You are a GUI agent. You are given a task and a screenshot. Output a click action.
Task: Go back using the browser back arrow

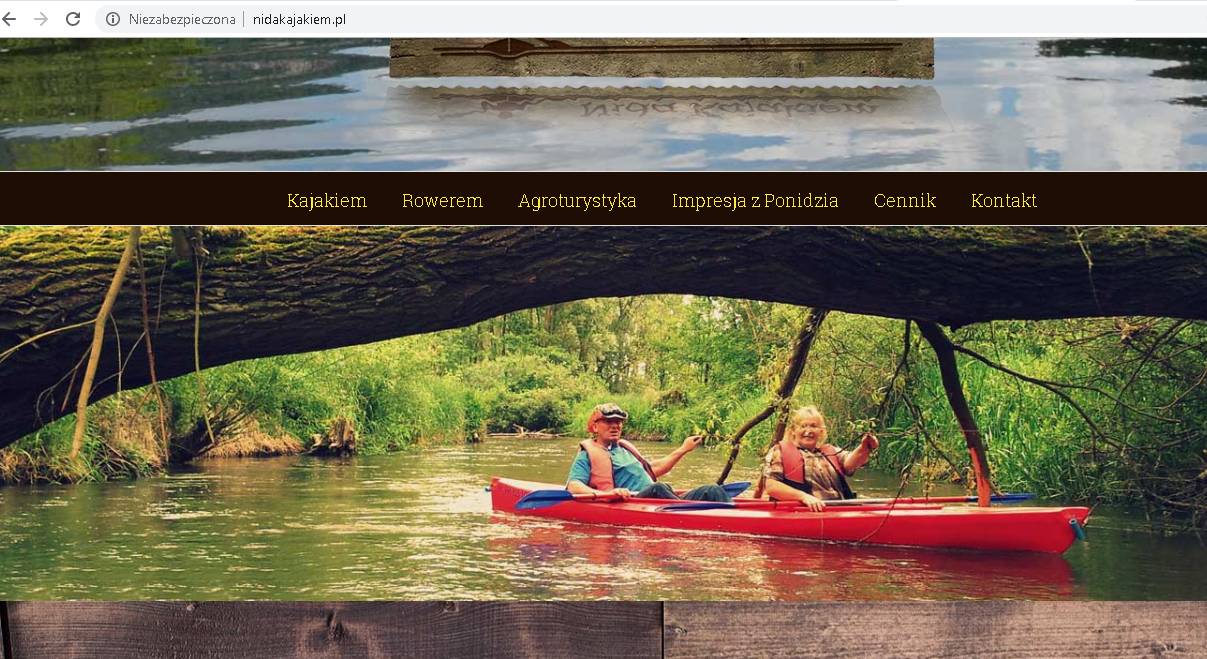click(10, 19)
